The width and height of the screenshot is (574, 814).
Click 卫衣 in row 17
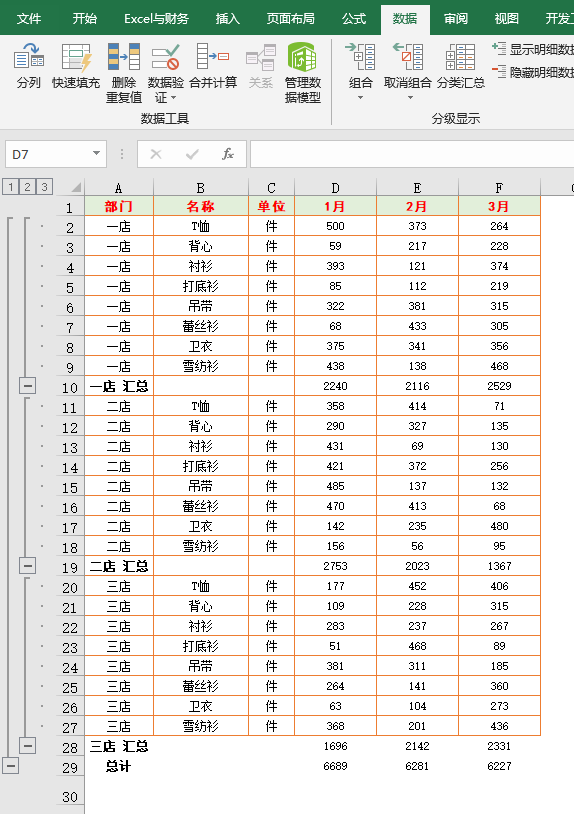tap(201, 526)
